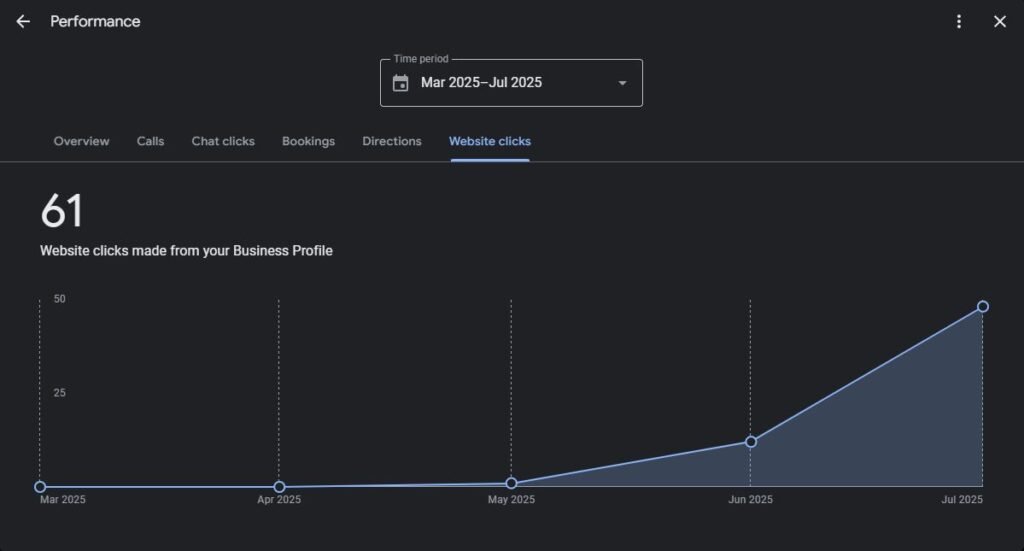Expand the Time period dropdown arrow
The image size is (1024, 551).
[x=622, y=83]
